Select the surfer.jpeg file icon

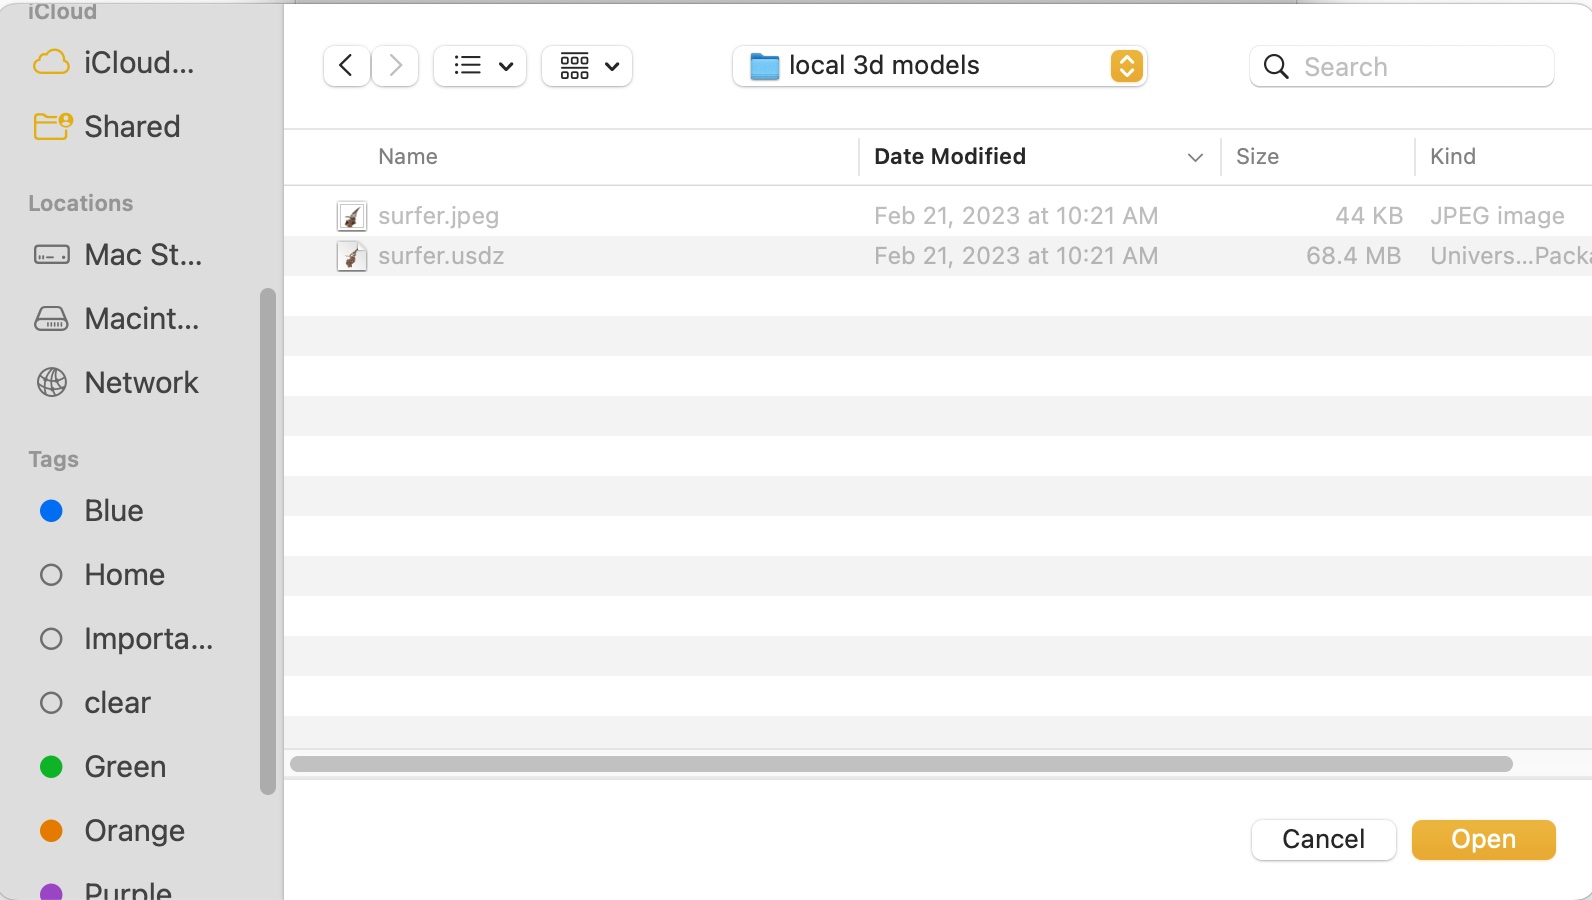(351, 216)
